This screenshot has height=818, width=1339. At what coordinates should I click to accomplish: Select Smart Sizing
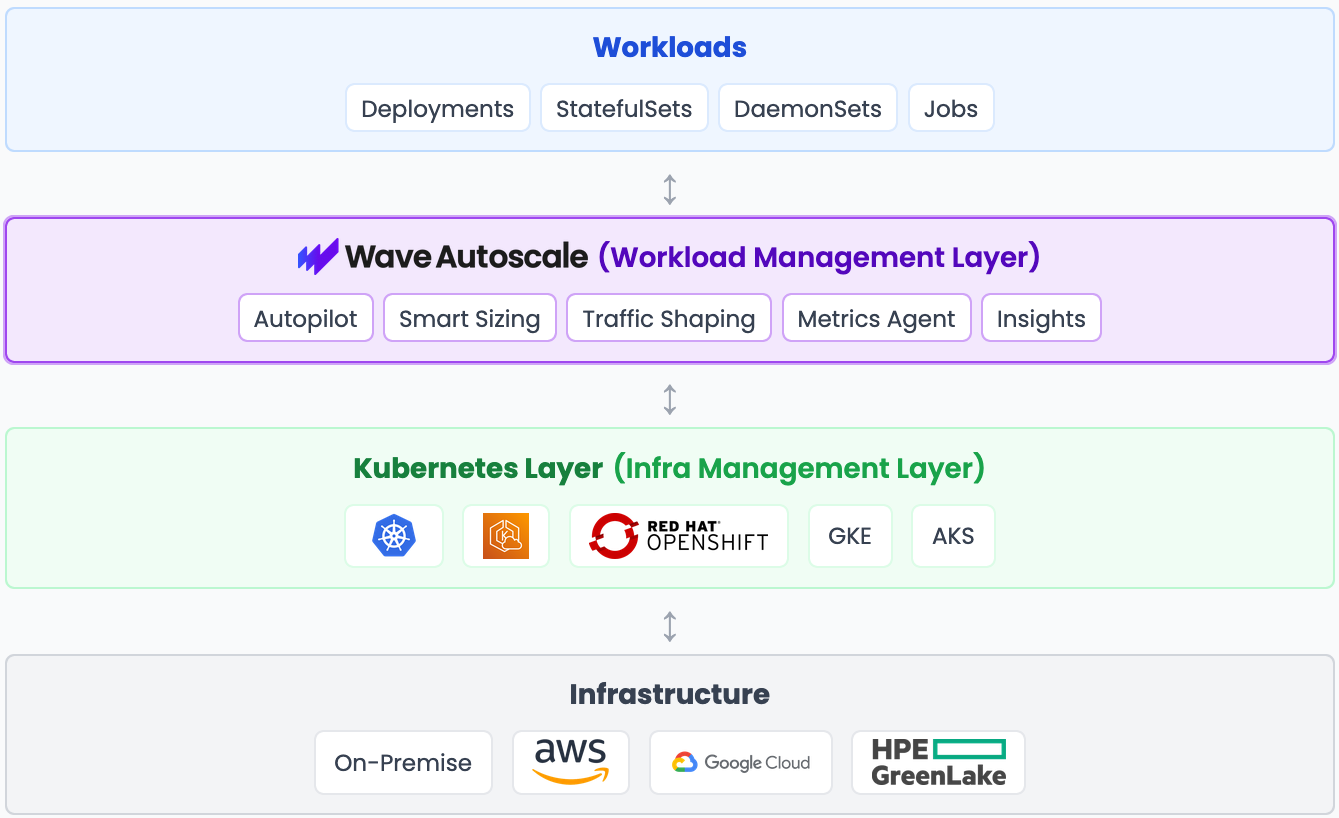470,318
